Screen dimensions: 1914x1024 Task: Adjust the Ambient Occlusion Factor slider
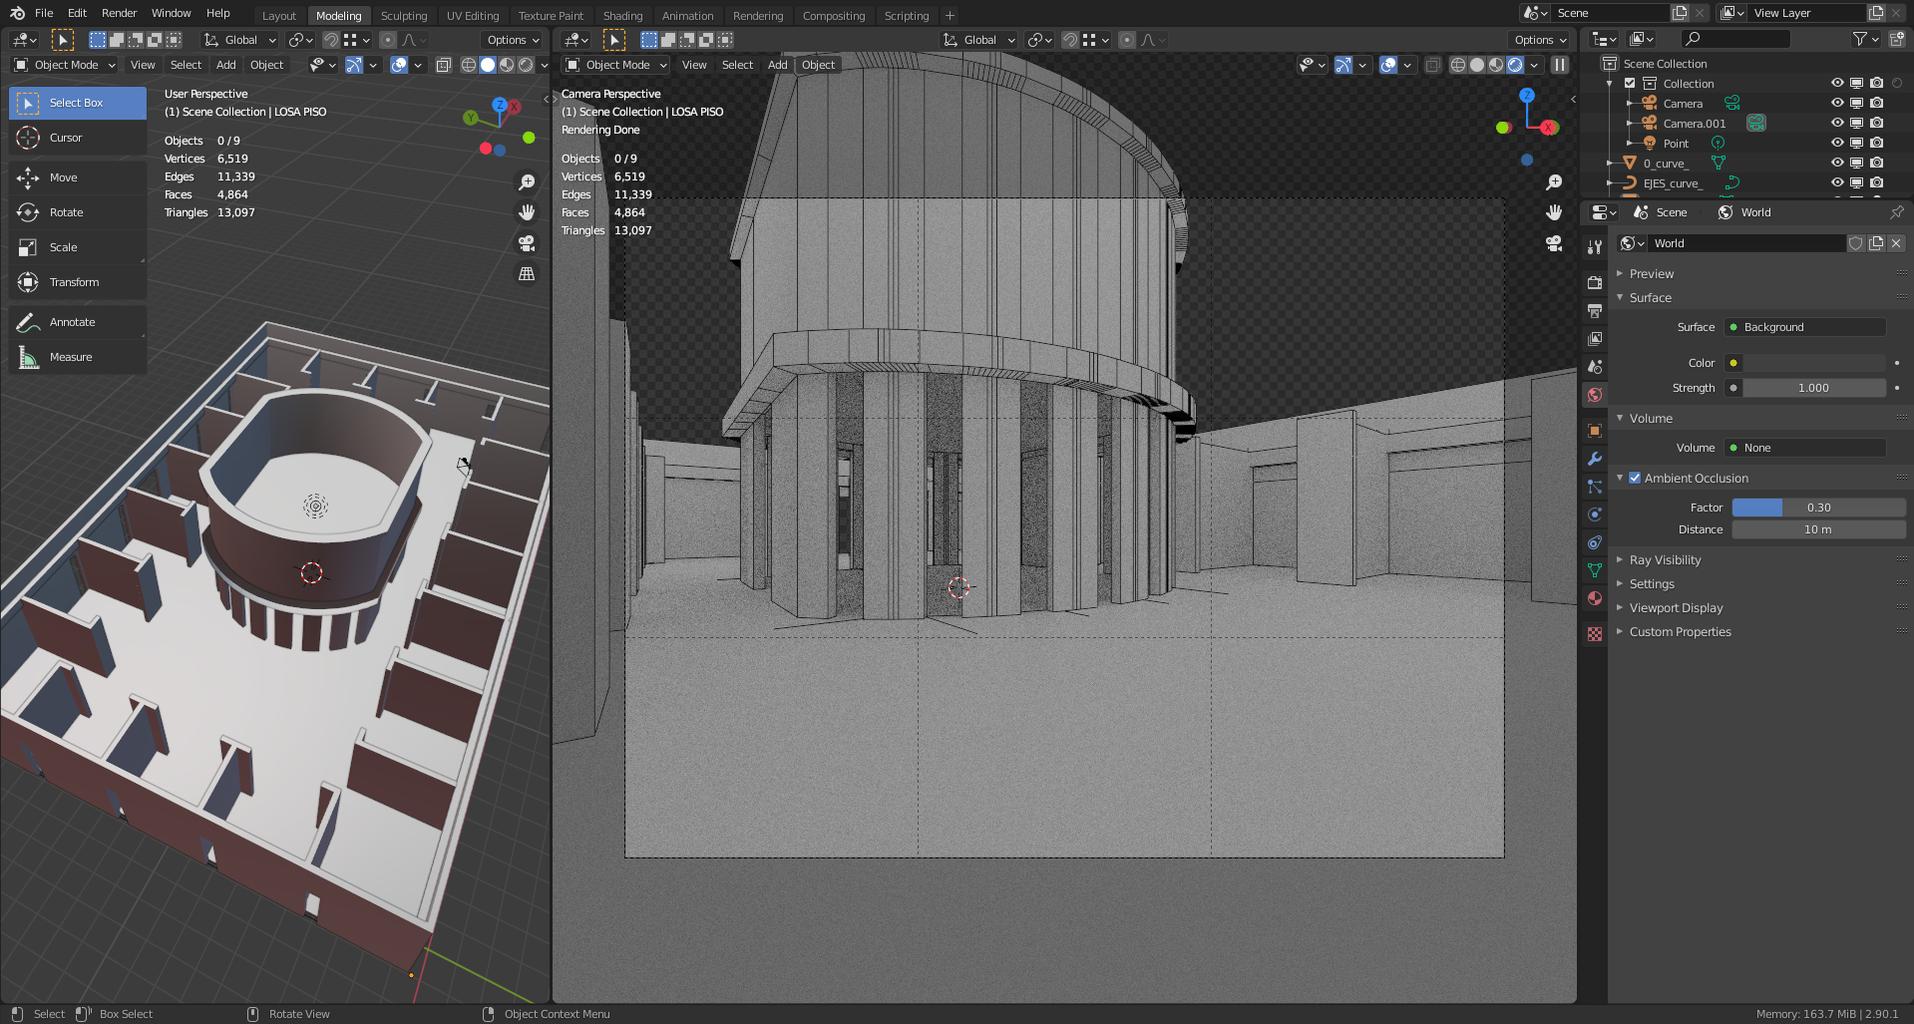click(1817, 508)
